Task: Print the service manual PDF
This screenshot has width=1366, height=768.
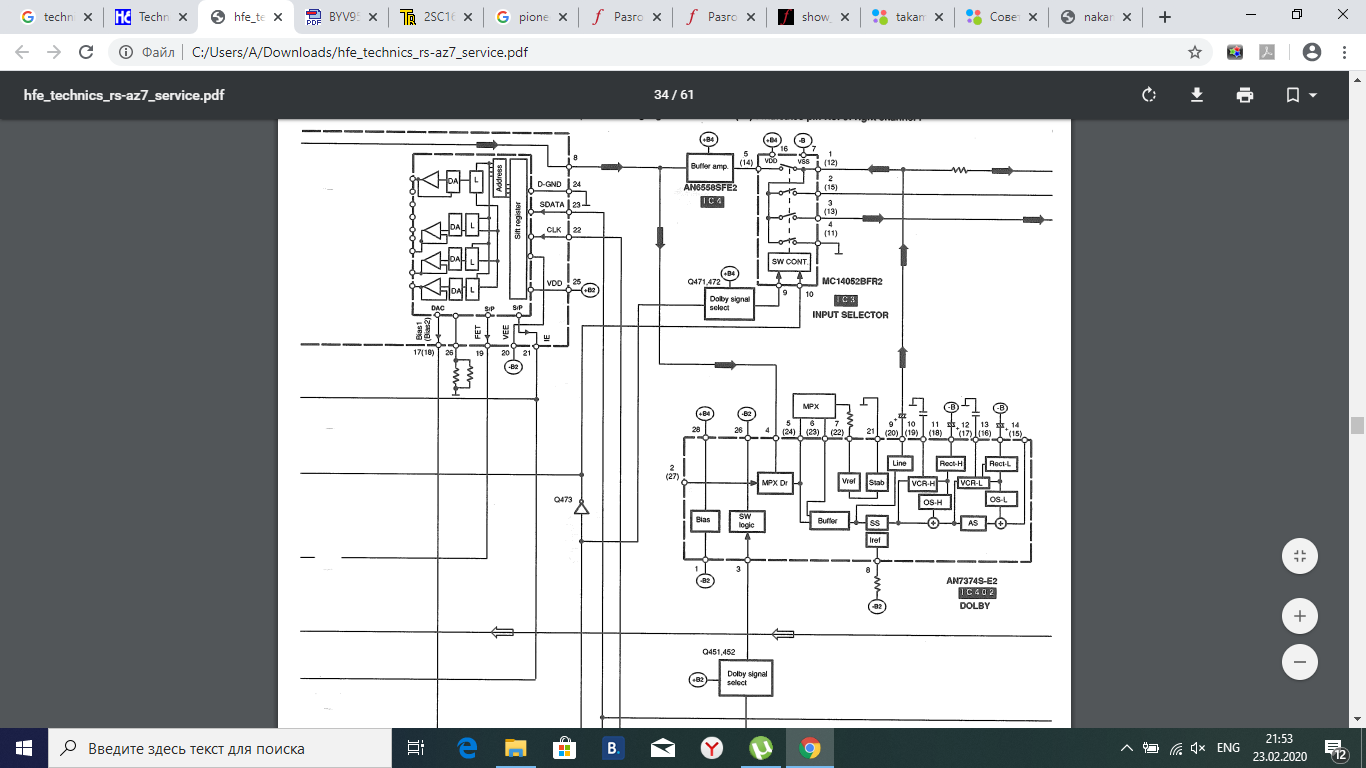Action: click(1244, 95)
